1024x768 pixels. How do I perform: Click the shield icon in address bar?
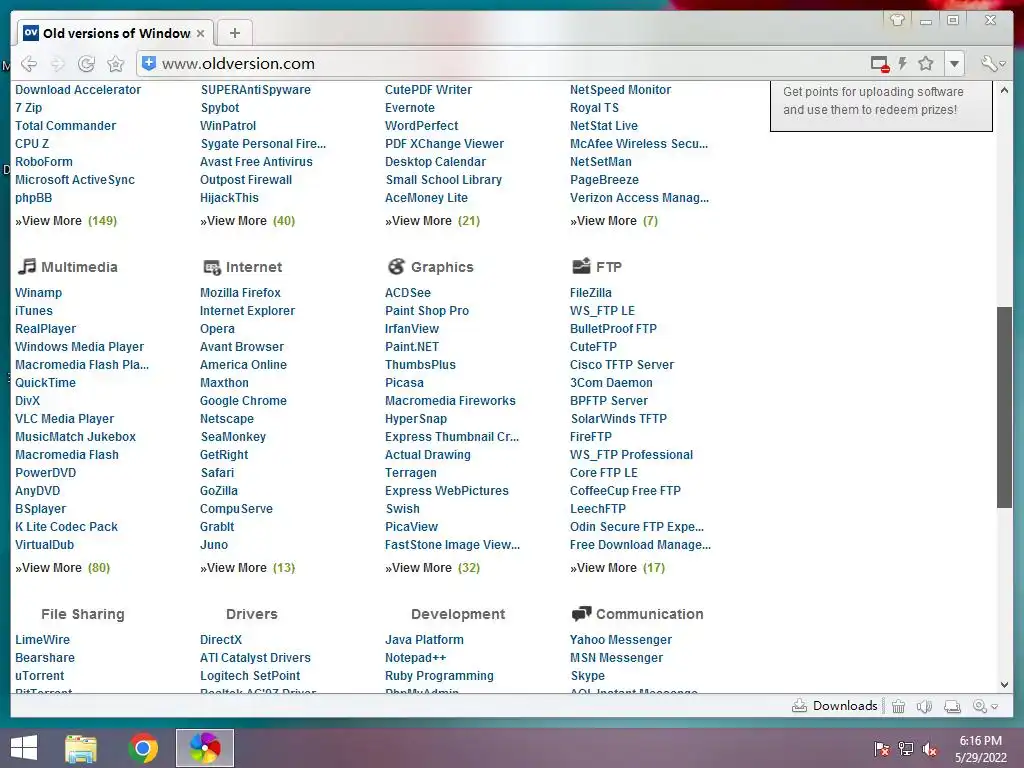(x=149, y=63)
